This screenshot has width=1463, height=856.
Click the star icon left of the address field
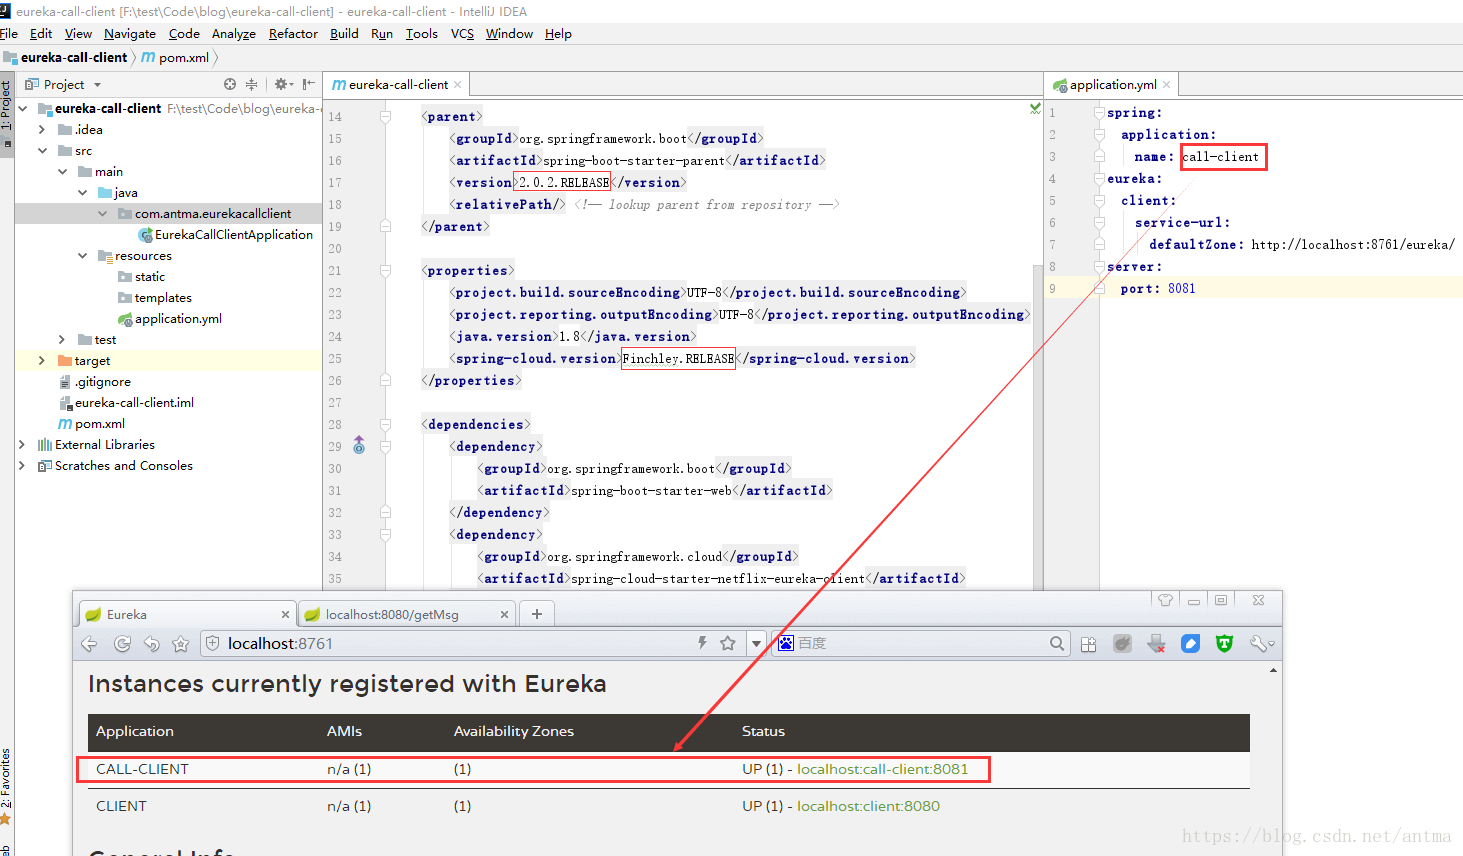tap(180, 644)
